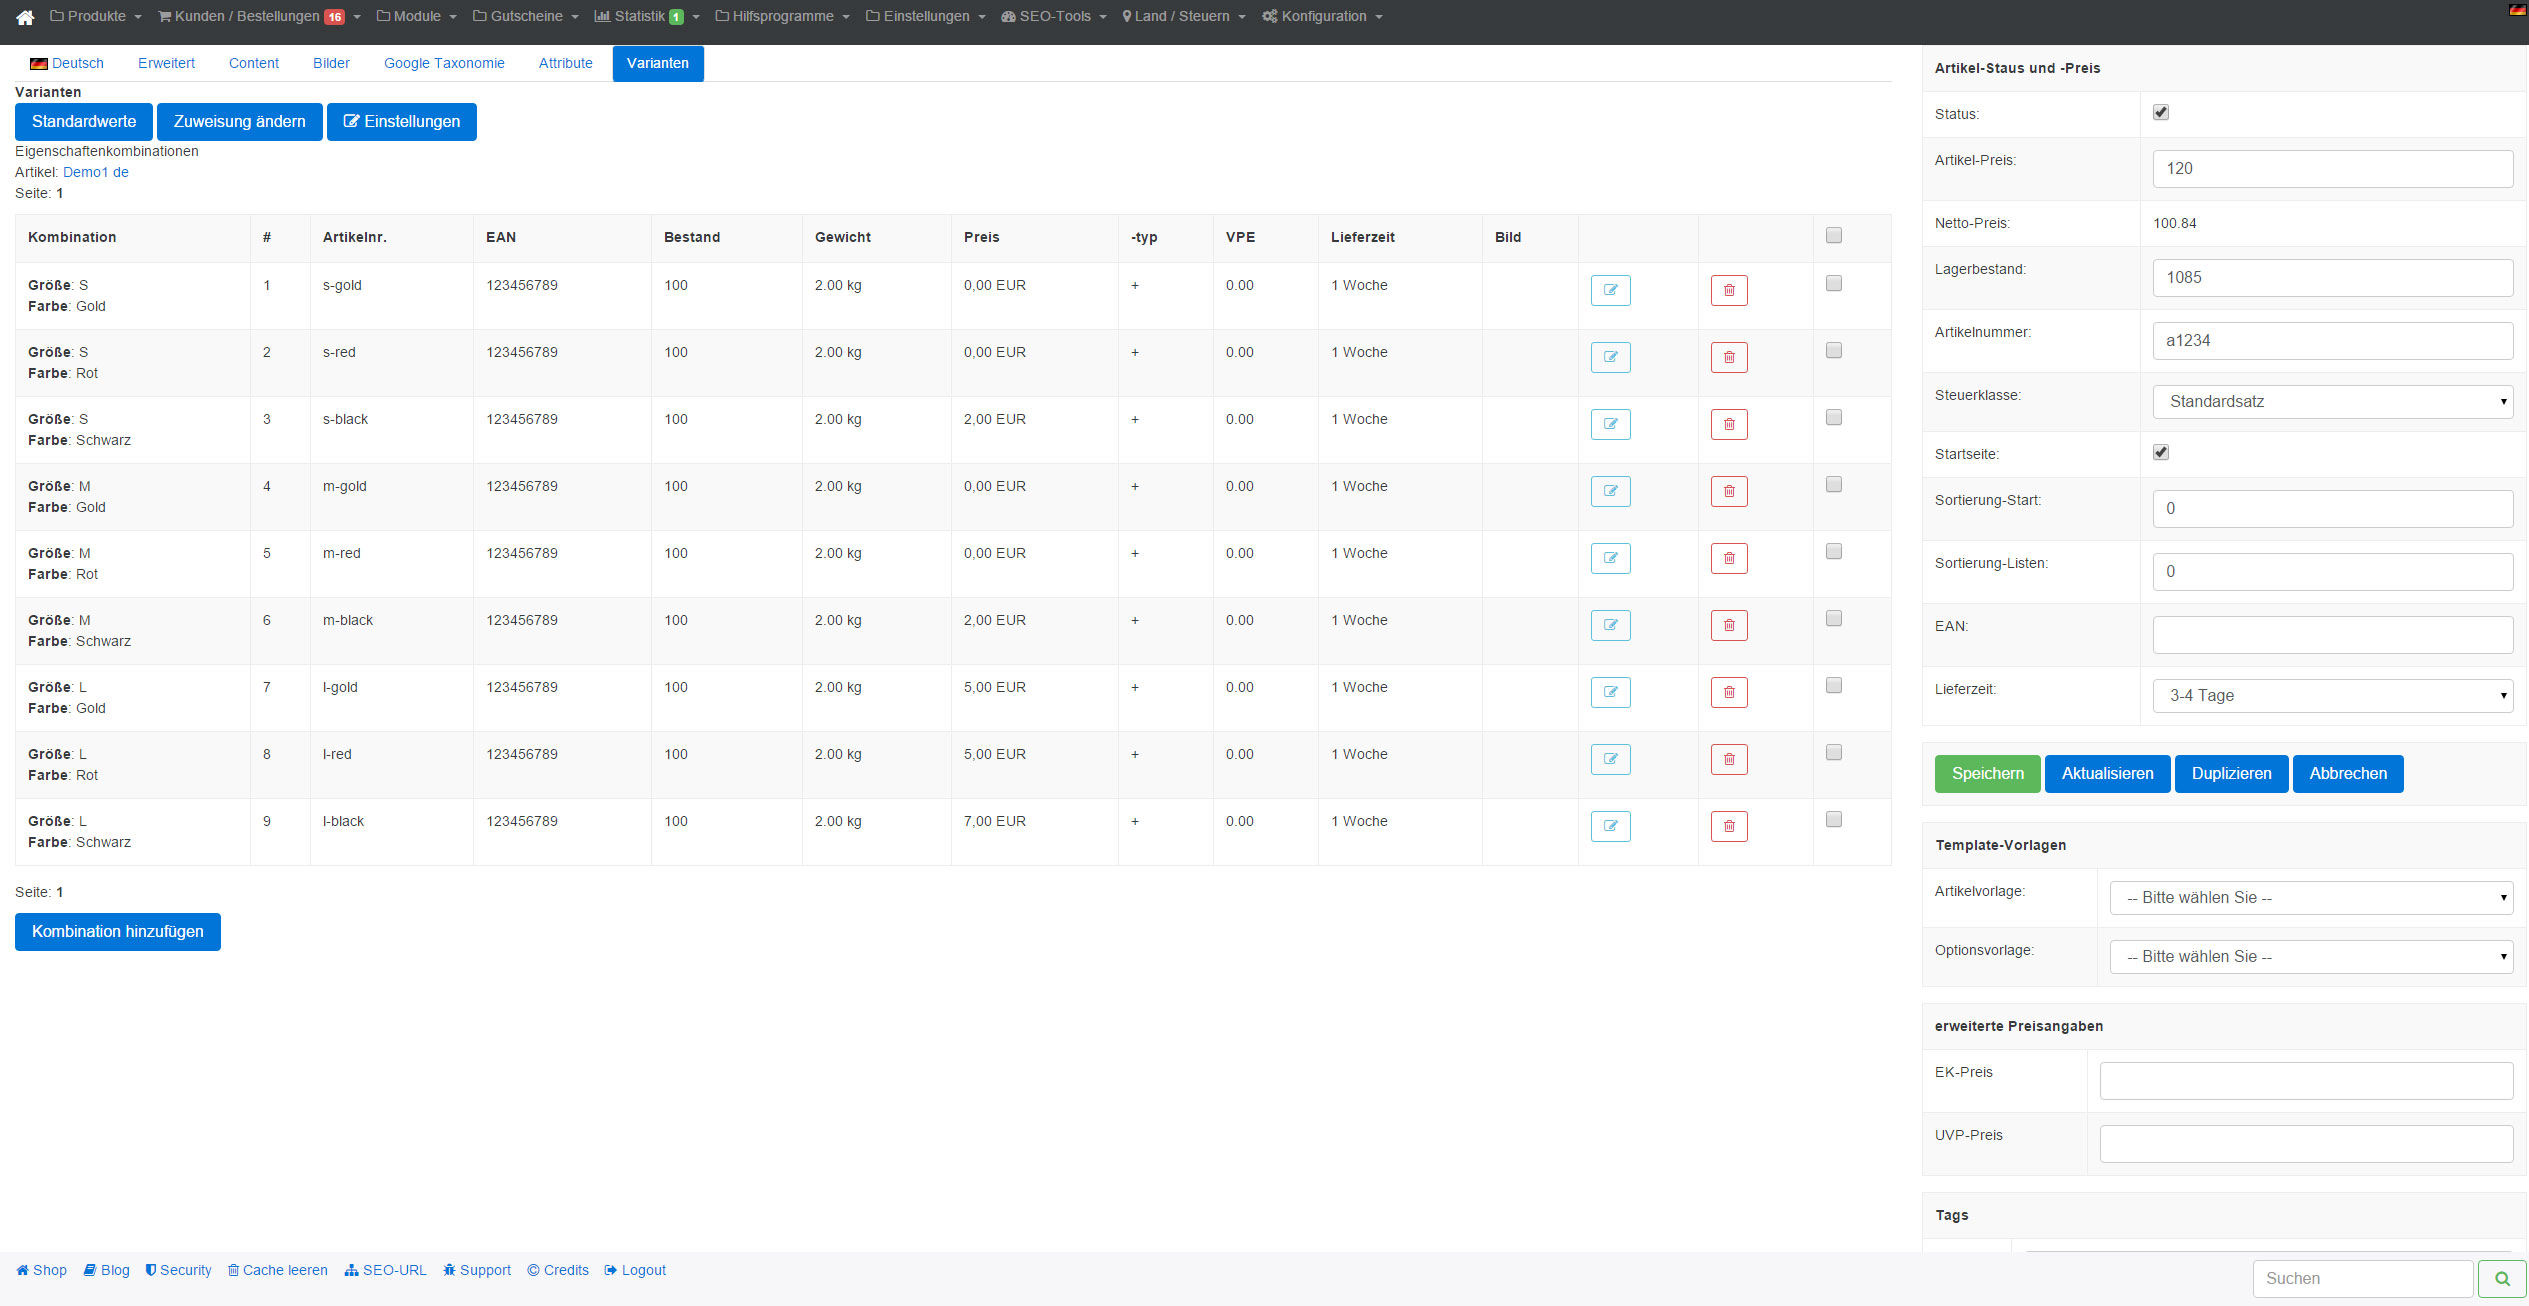Expand the Lieferzeit dropdown
2529x1306 pixels.
[2332, 696]
